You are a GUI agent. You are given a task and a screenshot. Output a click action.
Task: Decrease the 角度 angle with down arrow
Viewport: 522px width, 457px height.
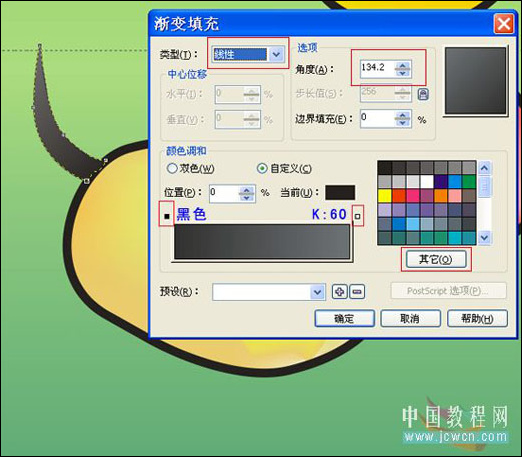[x=403, y=73]
